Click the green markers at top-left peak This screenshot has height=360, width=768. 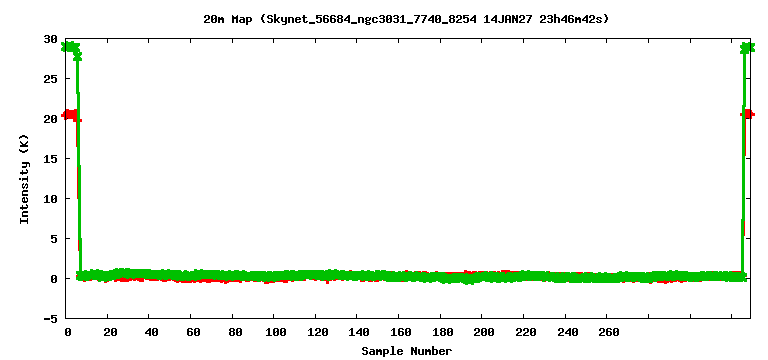tap(71, 48)
